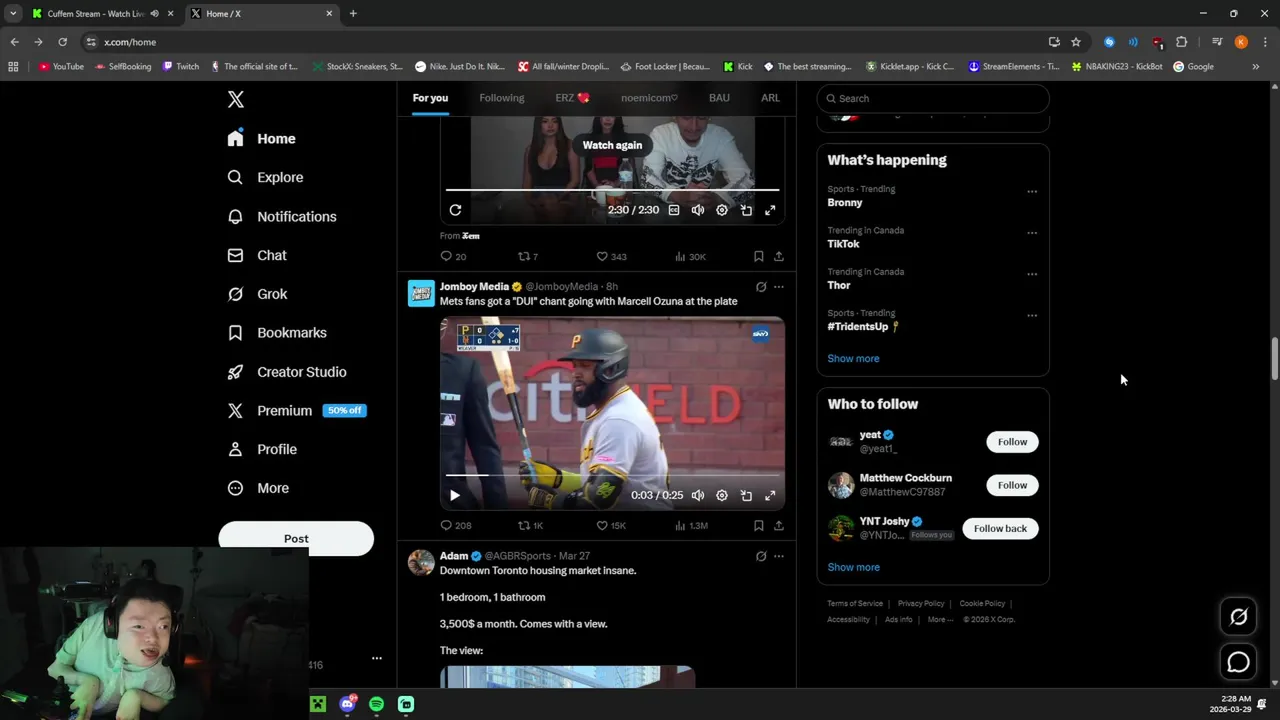Switch to the ERZ tab
Viewport: 1280px width, 720px height.
coord(573,98)
